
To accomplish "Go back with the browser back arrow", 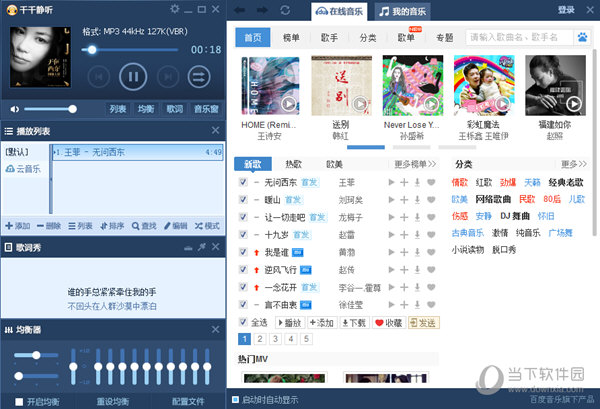I will (x=240, y=10).
